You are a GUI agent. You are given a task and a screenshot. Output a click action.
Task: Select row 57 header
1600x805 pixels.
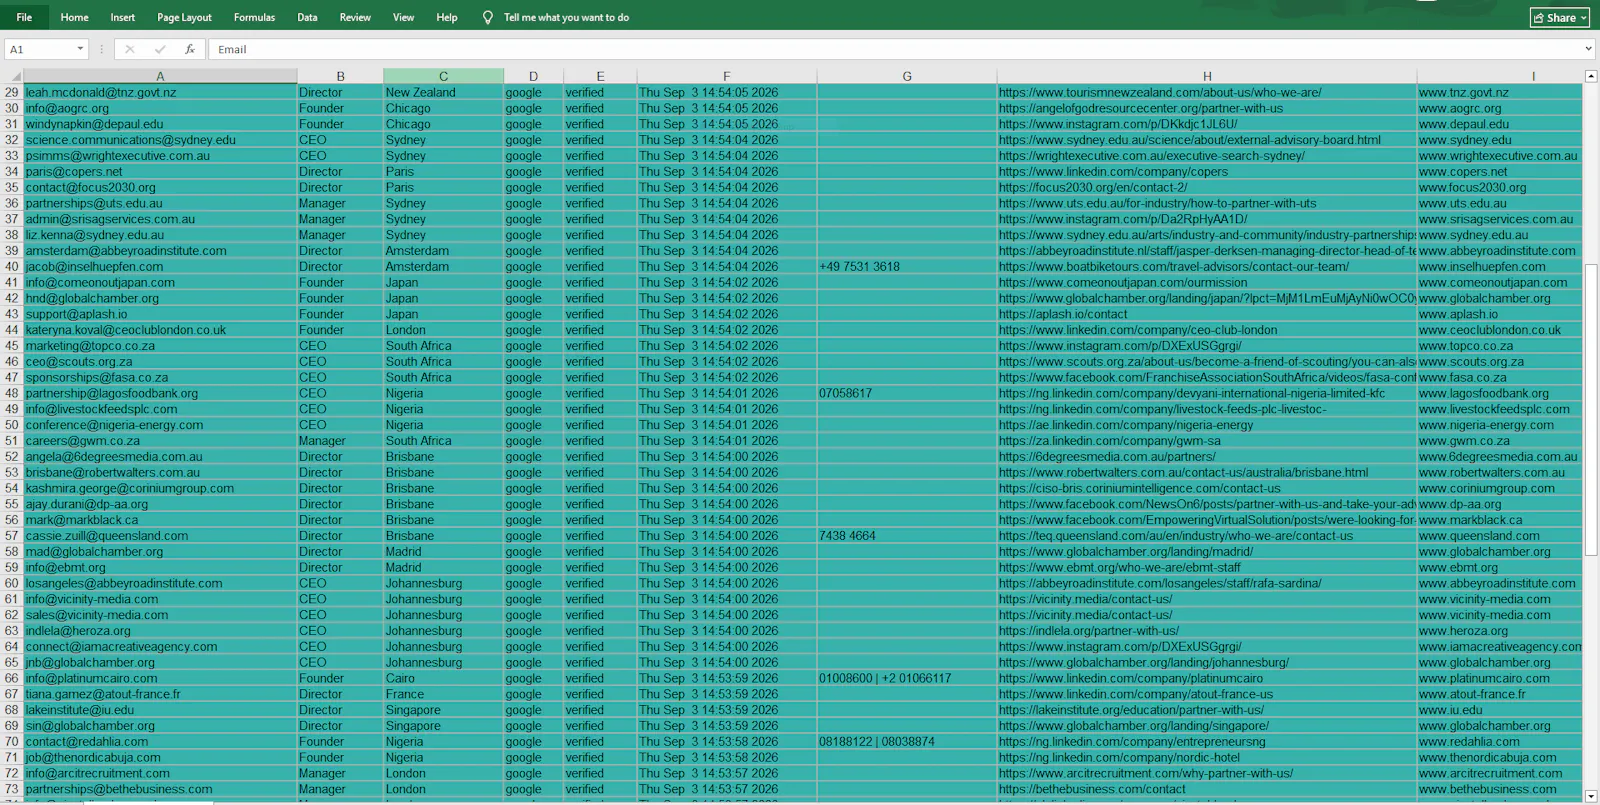(x=12, y=535)
